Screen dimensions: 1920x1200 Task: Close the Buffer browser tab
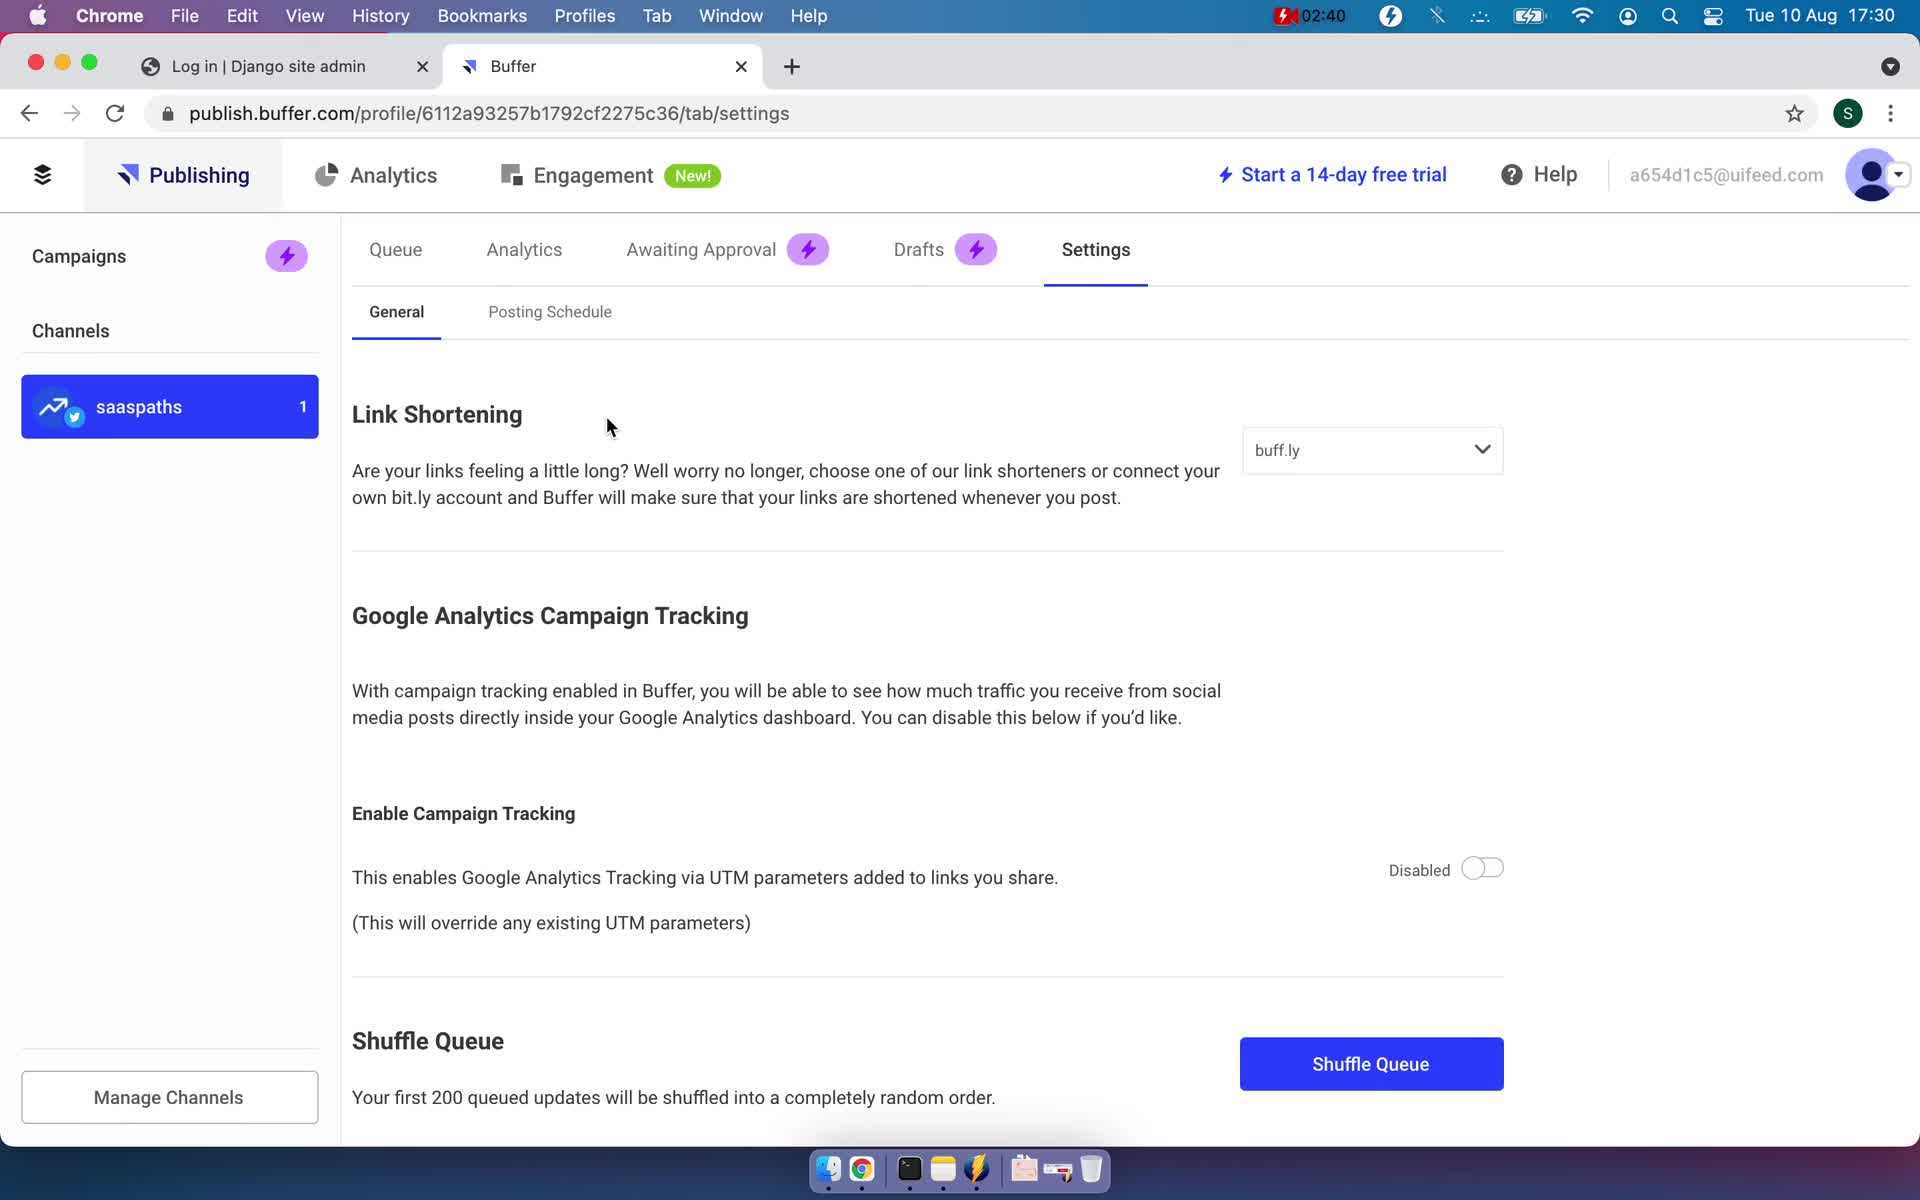point(741,67)
